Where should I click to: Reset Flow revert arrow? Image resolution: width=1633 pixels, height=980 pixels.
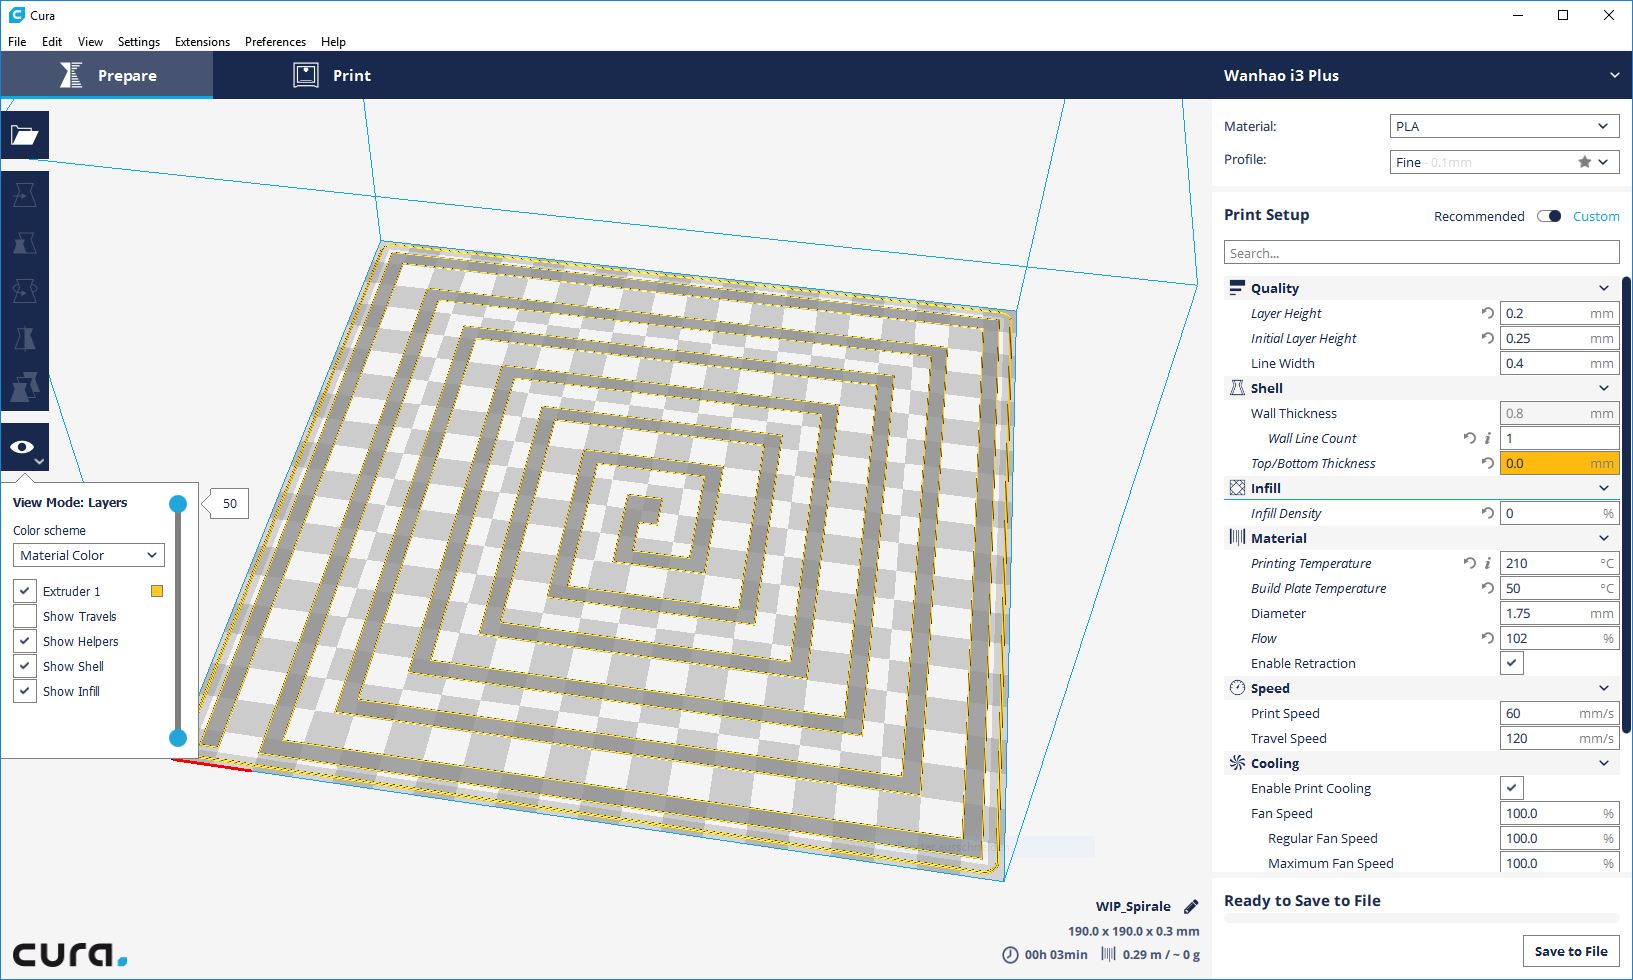point(1488,638)
